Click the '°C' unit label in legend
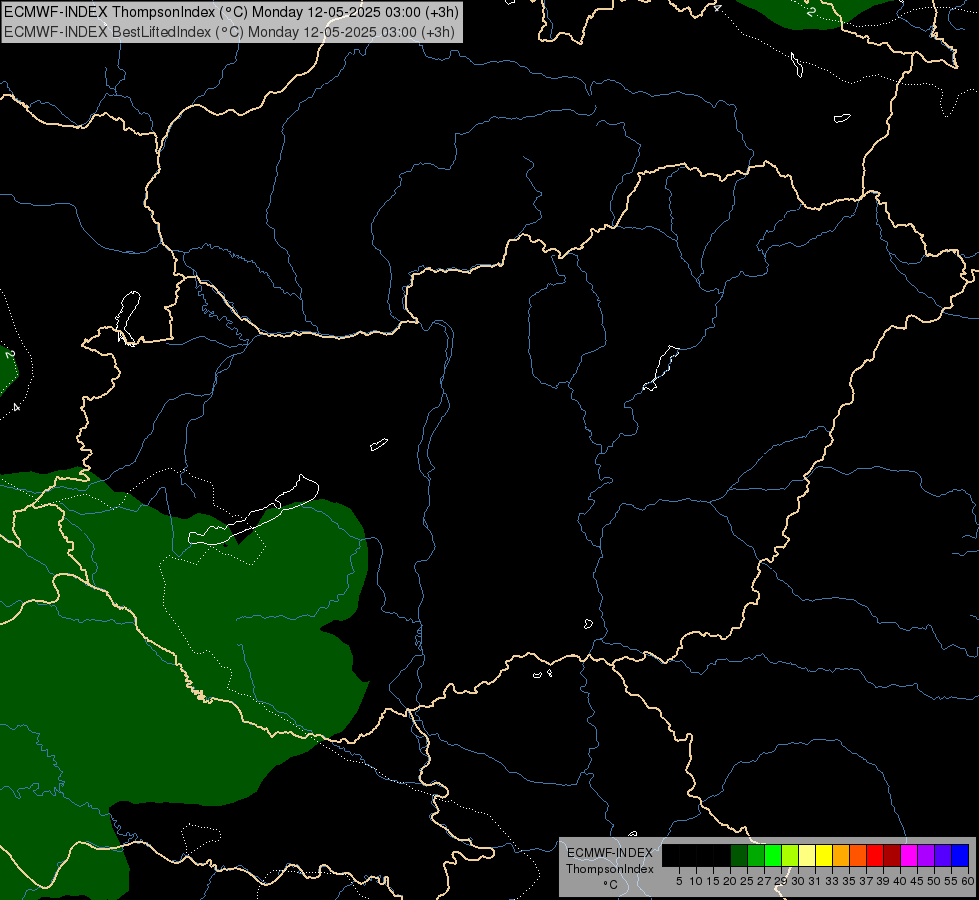Image resolution: width=979 pixels, height=900 pixels. pos(611,885)
